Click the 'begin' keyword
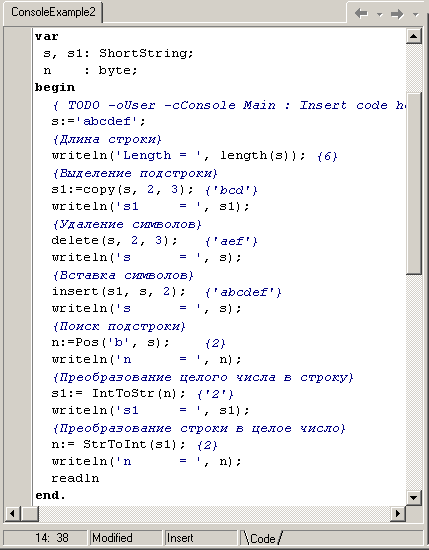 click(x=55, y=88)
